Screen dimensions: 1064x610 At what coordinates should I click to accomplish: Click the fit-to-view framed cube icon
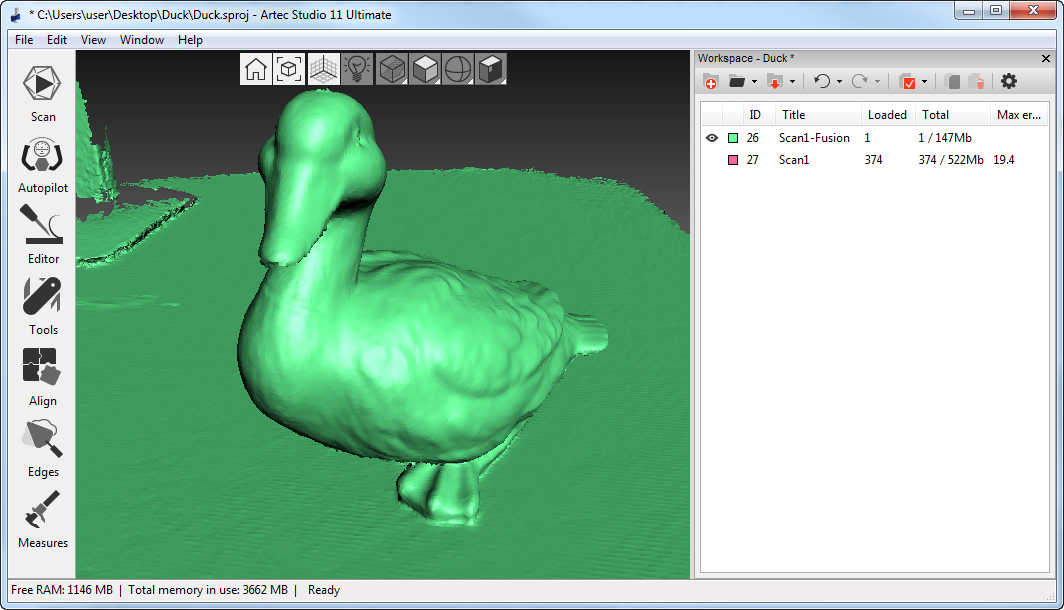coord(289,69)
